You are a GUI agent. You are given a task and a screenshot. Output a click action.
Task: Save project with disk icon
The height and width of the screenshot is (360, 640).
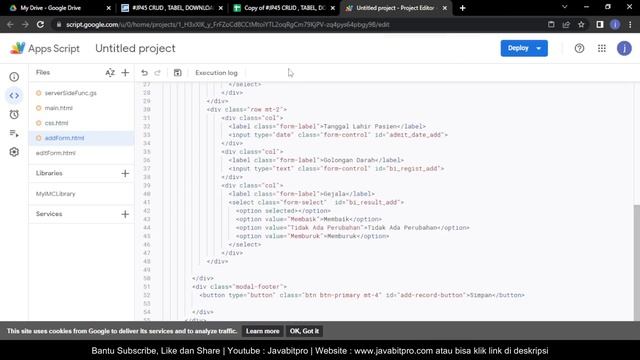click(178, 73)
